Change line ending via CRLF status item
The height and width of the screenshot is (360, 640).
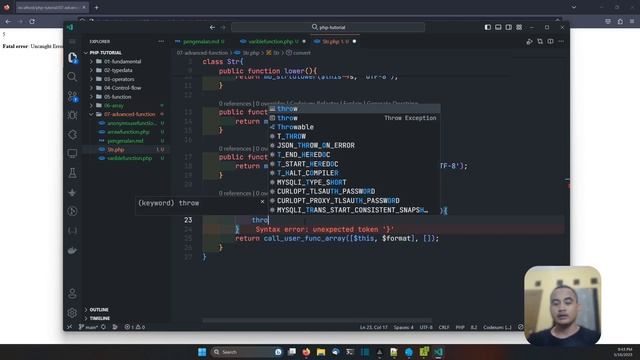coord(444,327)
